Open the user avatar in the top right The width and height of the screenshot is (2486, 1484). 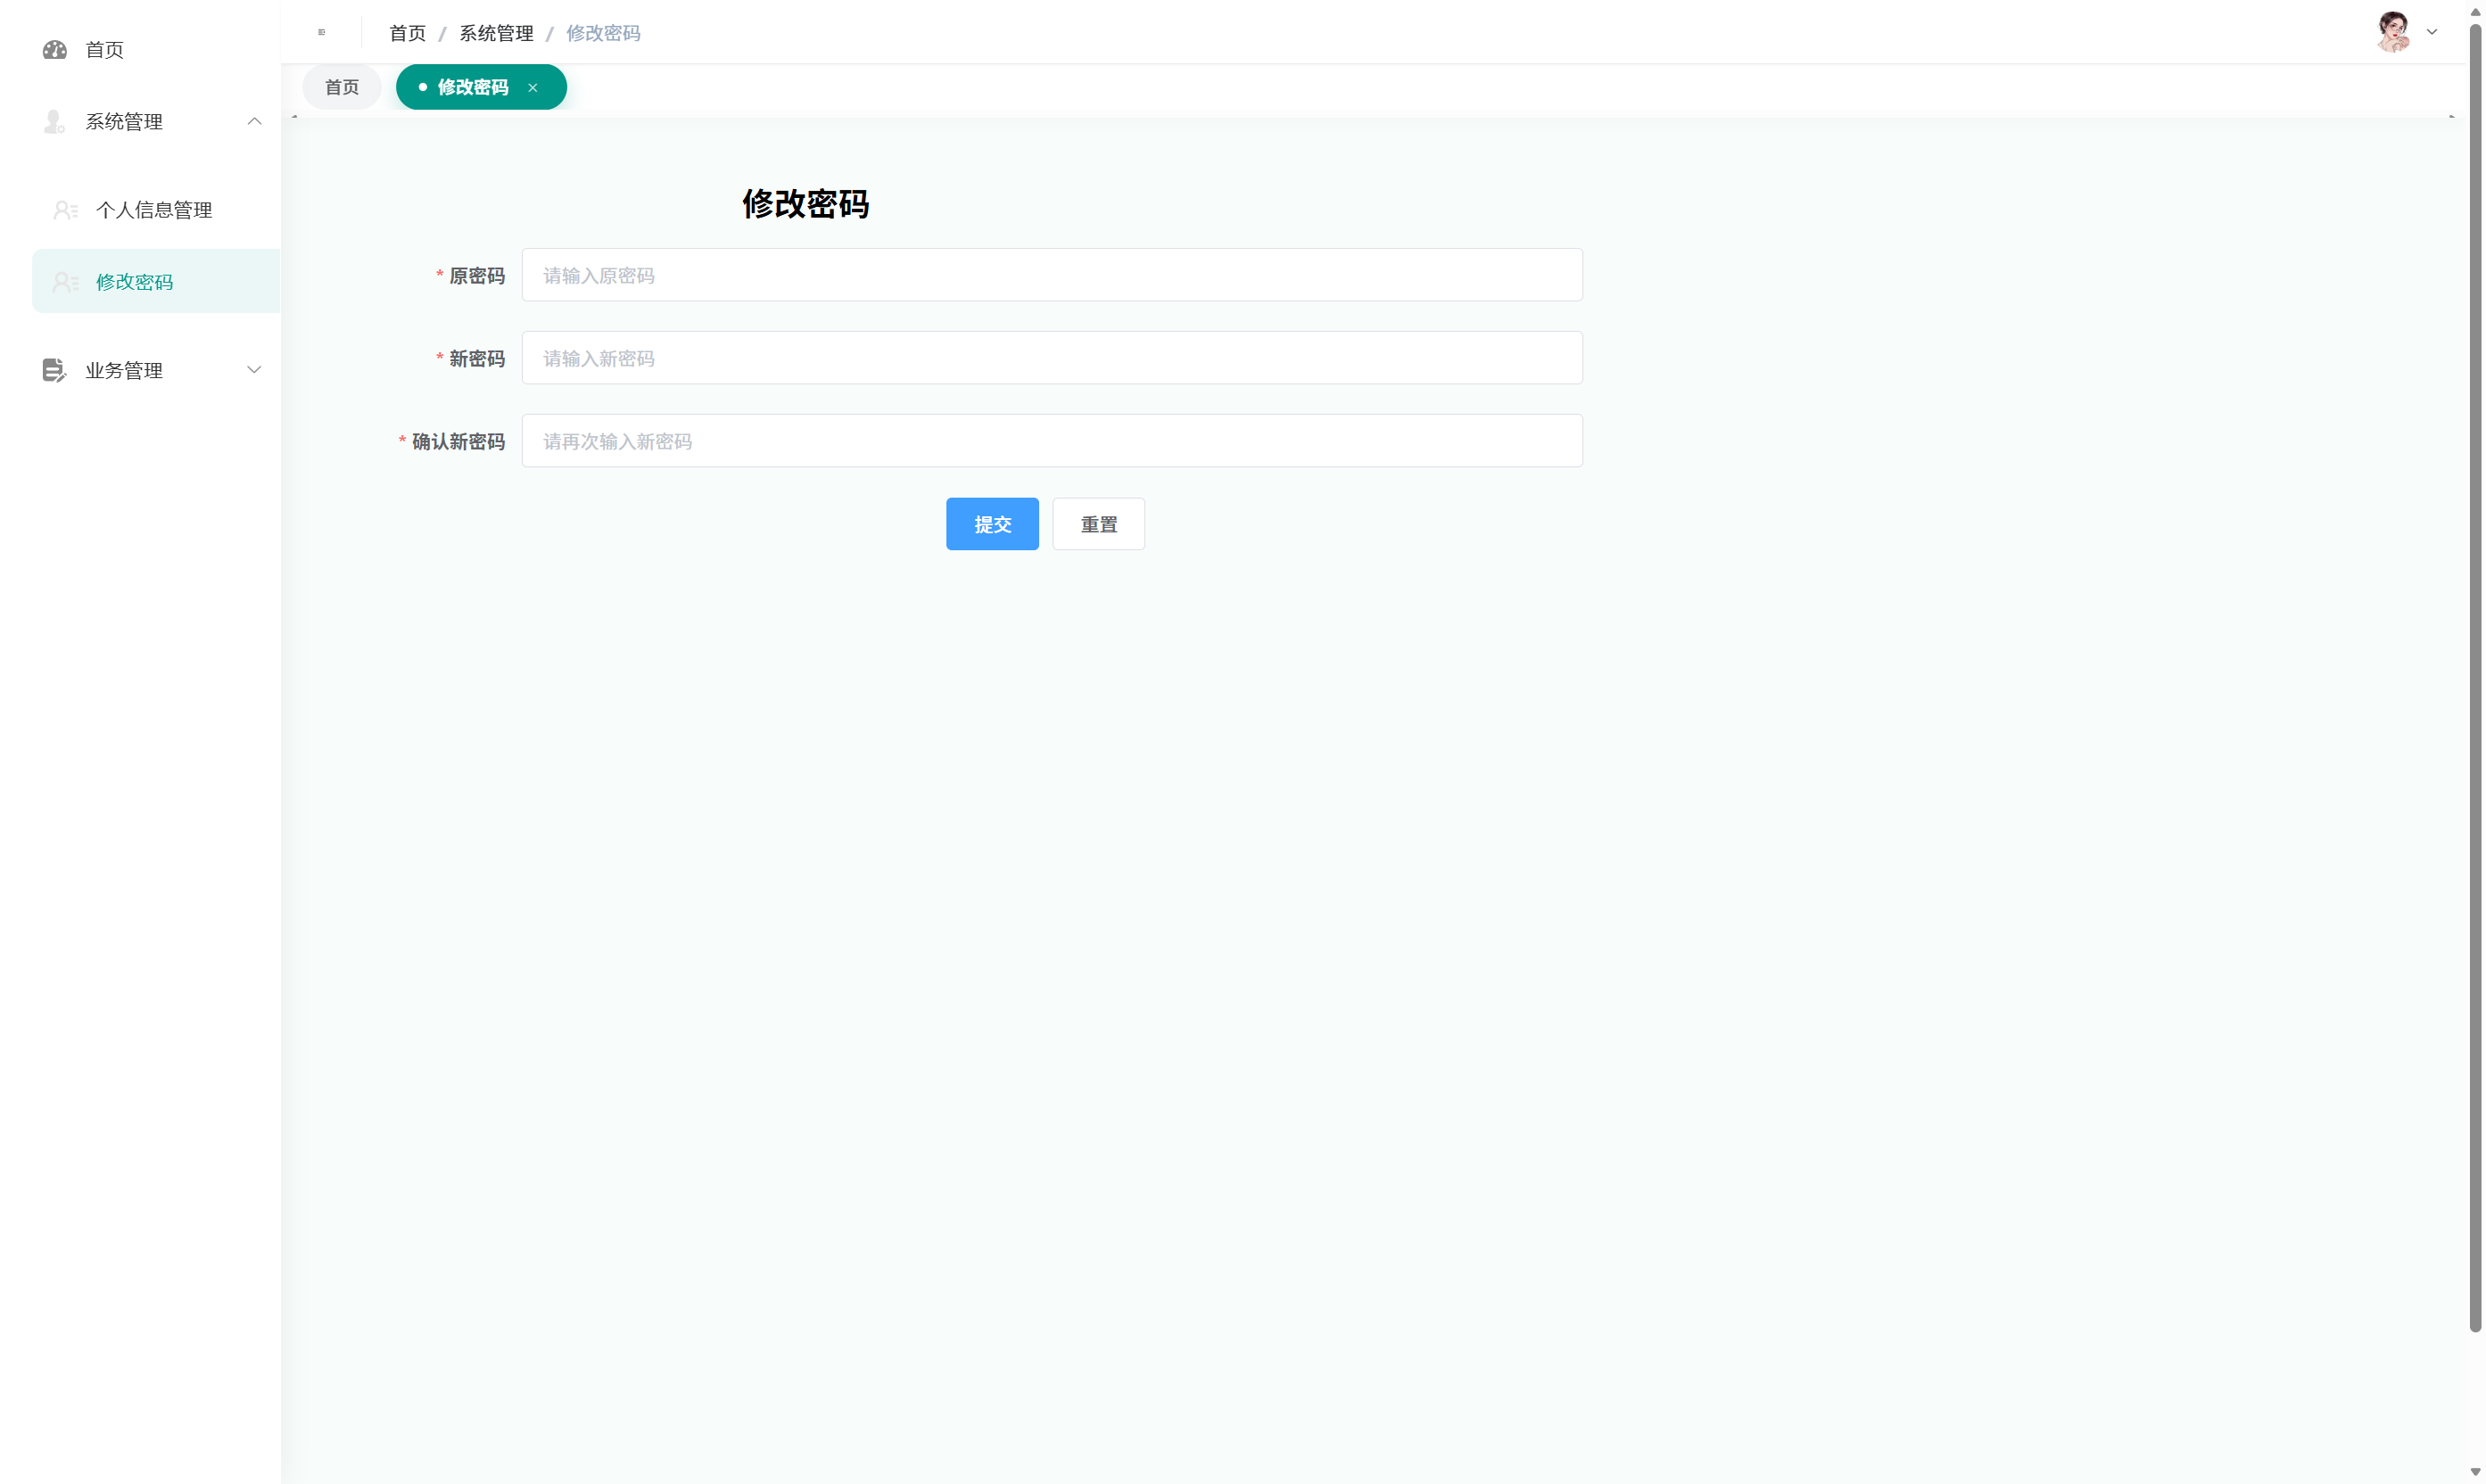point(2394,31)
